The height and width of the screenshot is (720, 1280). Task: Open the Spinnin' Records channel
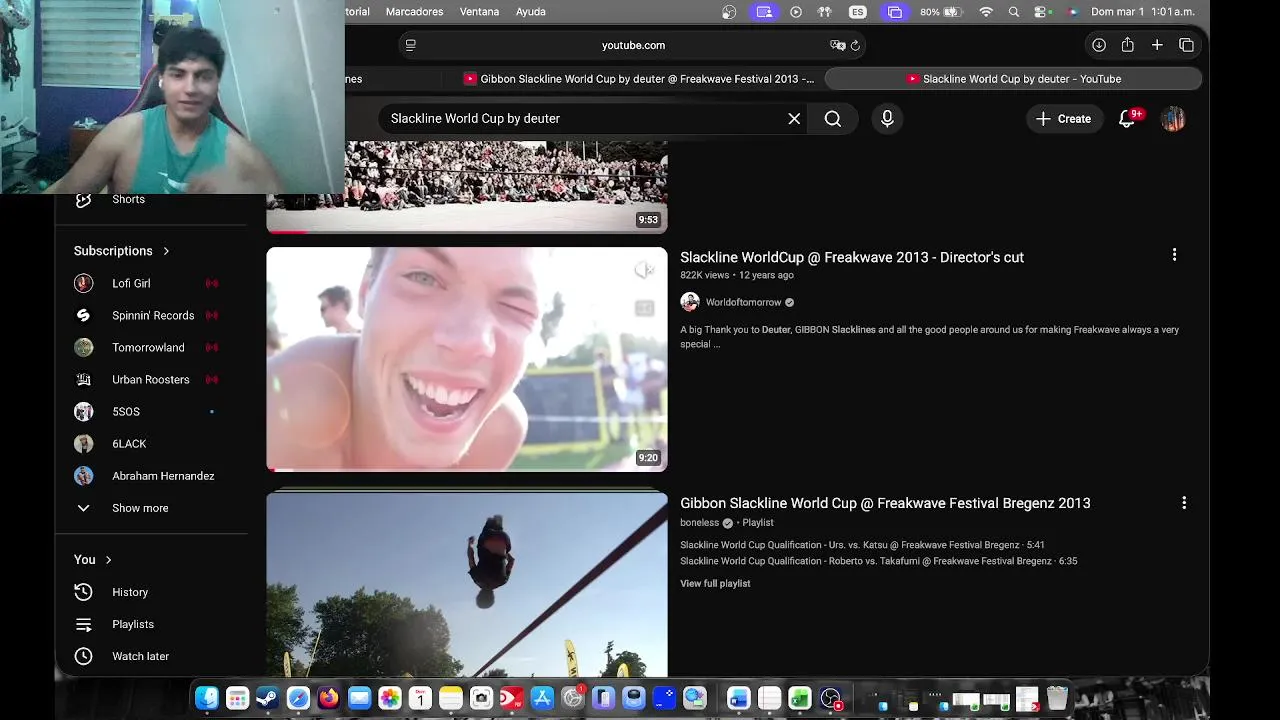click(x=152, y=315)
